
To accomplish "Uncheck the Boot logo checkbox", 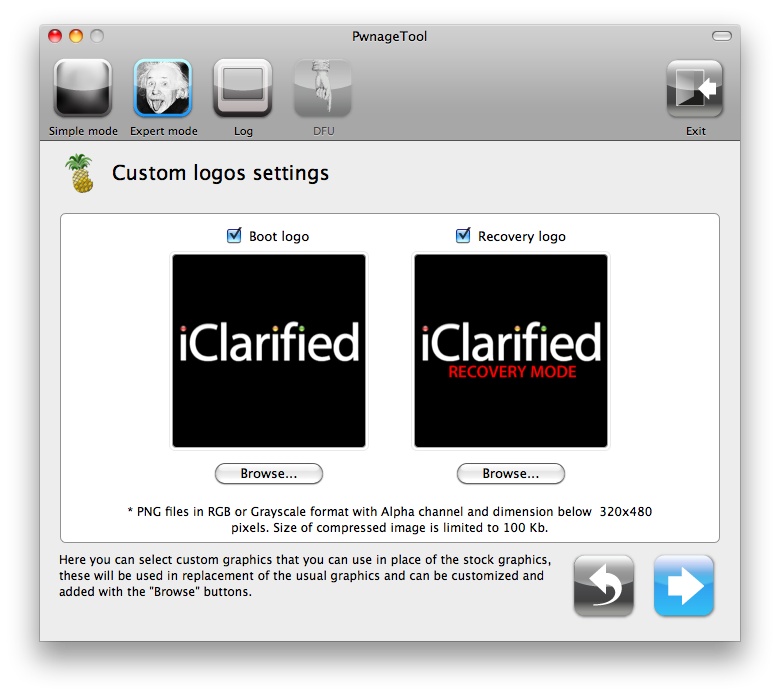I will 235,236.
